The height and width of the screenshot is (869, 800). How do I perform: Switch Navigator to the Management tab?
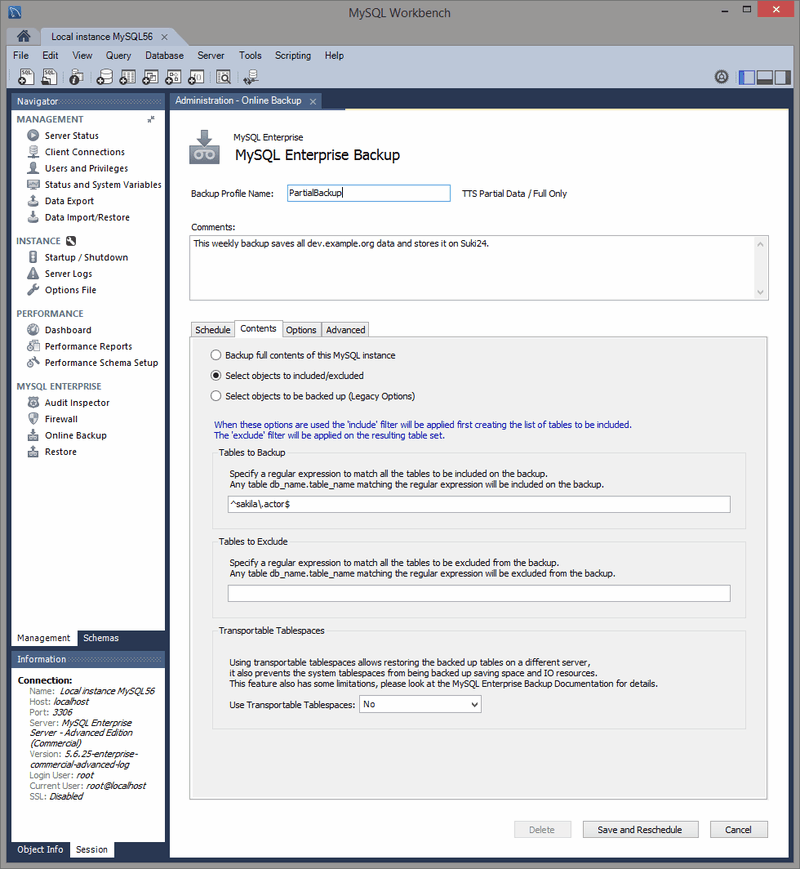pyautogui.click(x=44, y=638)
